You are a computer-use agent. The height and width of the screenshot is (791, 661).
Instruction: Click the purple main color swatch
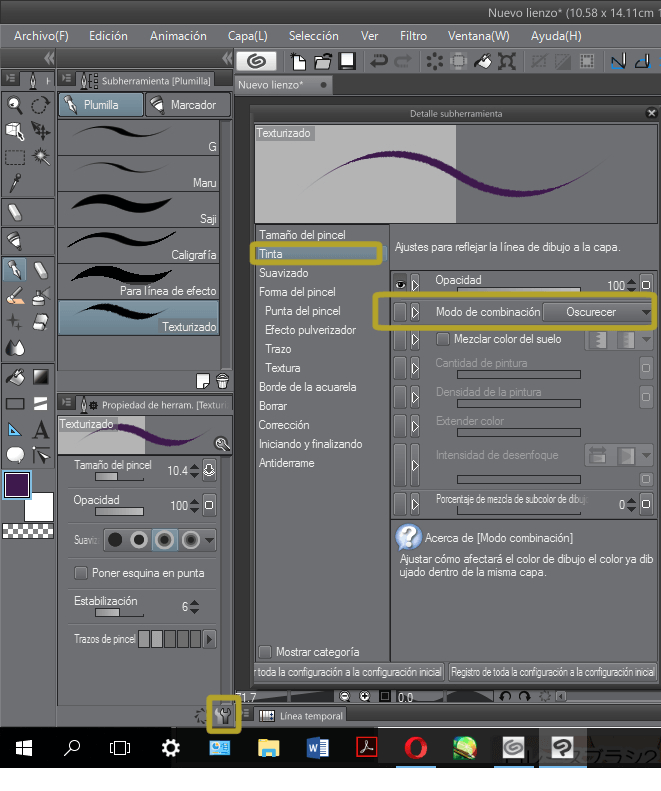click(17, 485)
